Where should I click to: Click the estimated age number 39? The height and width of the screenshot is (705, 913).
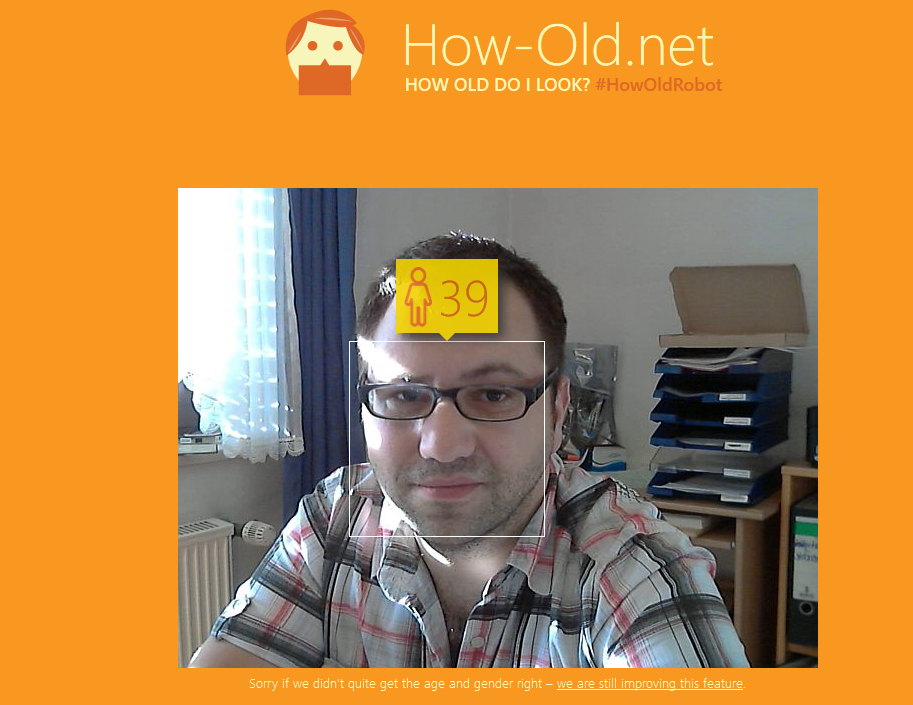(x=464, y=299)
